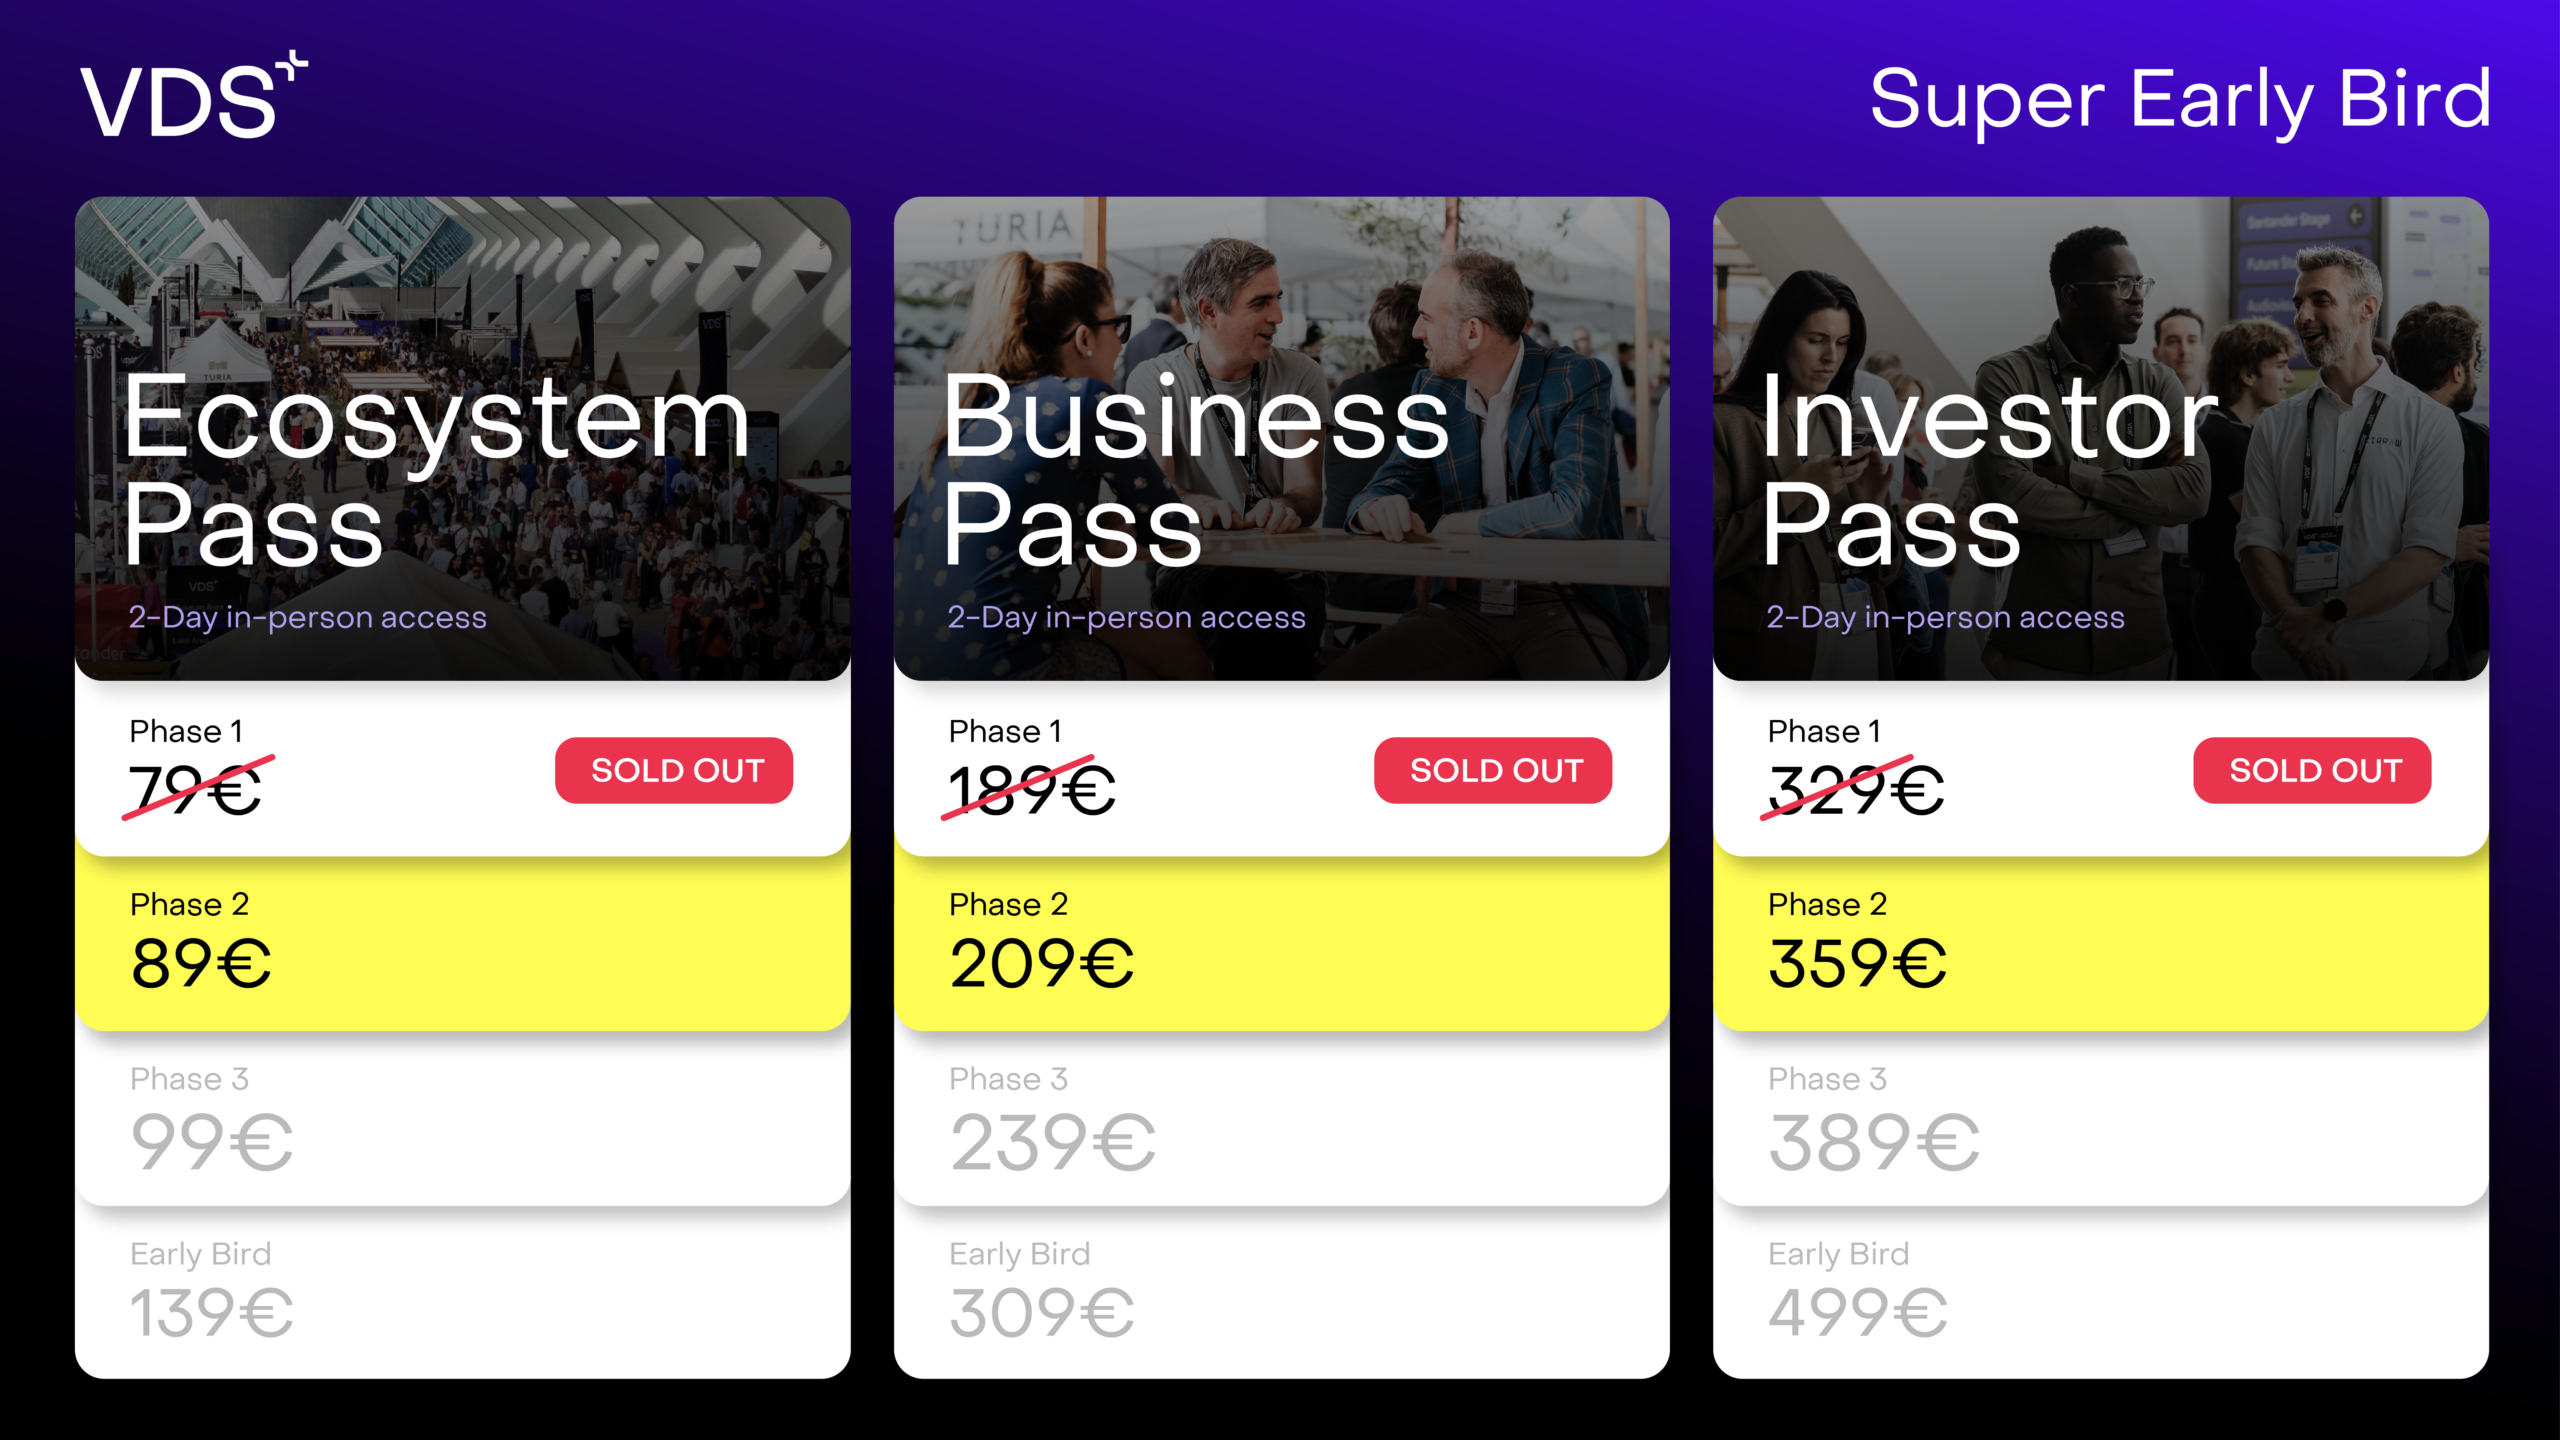Click the Super Early Bird heading

pyautogui.click(x=2179, y=100)
